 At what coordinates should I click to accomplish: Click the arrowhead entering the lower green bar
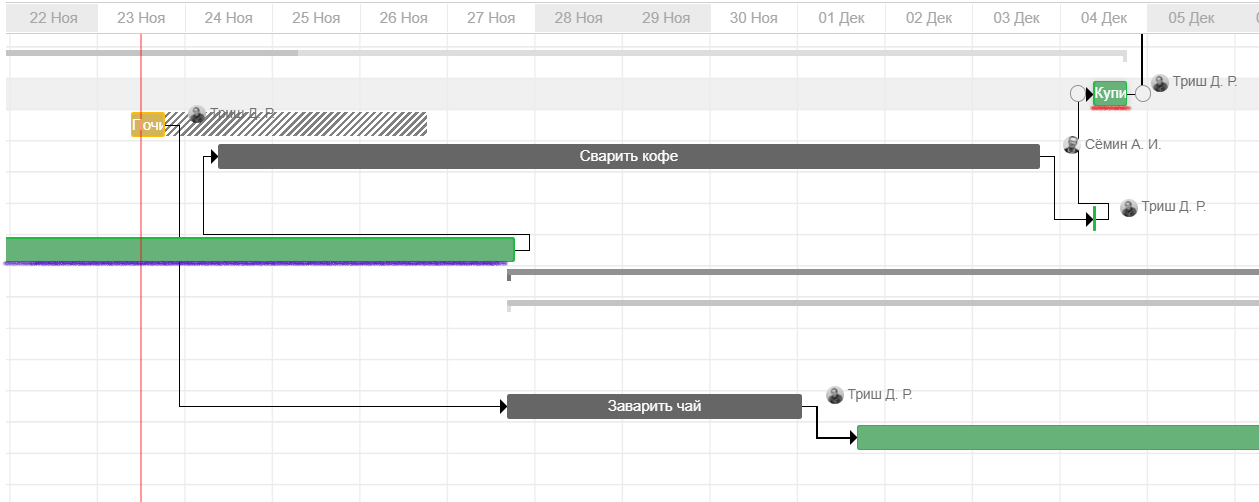click(x=852, y=438)
